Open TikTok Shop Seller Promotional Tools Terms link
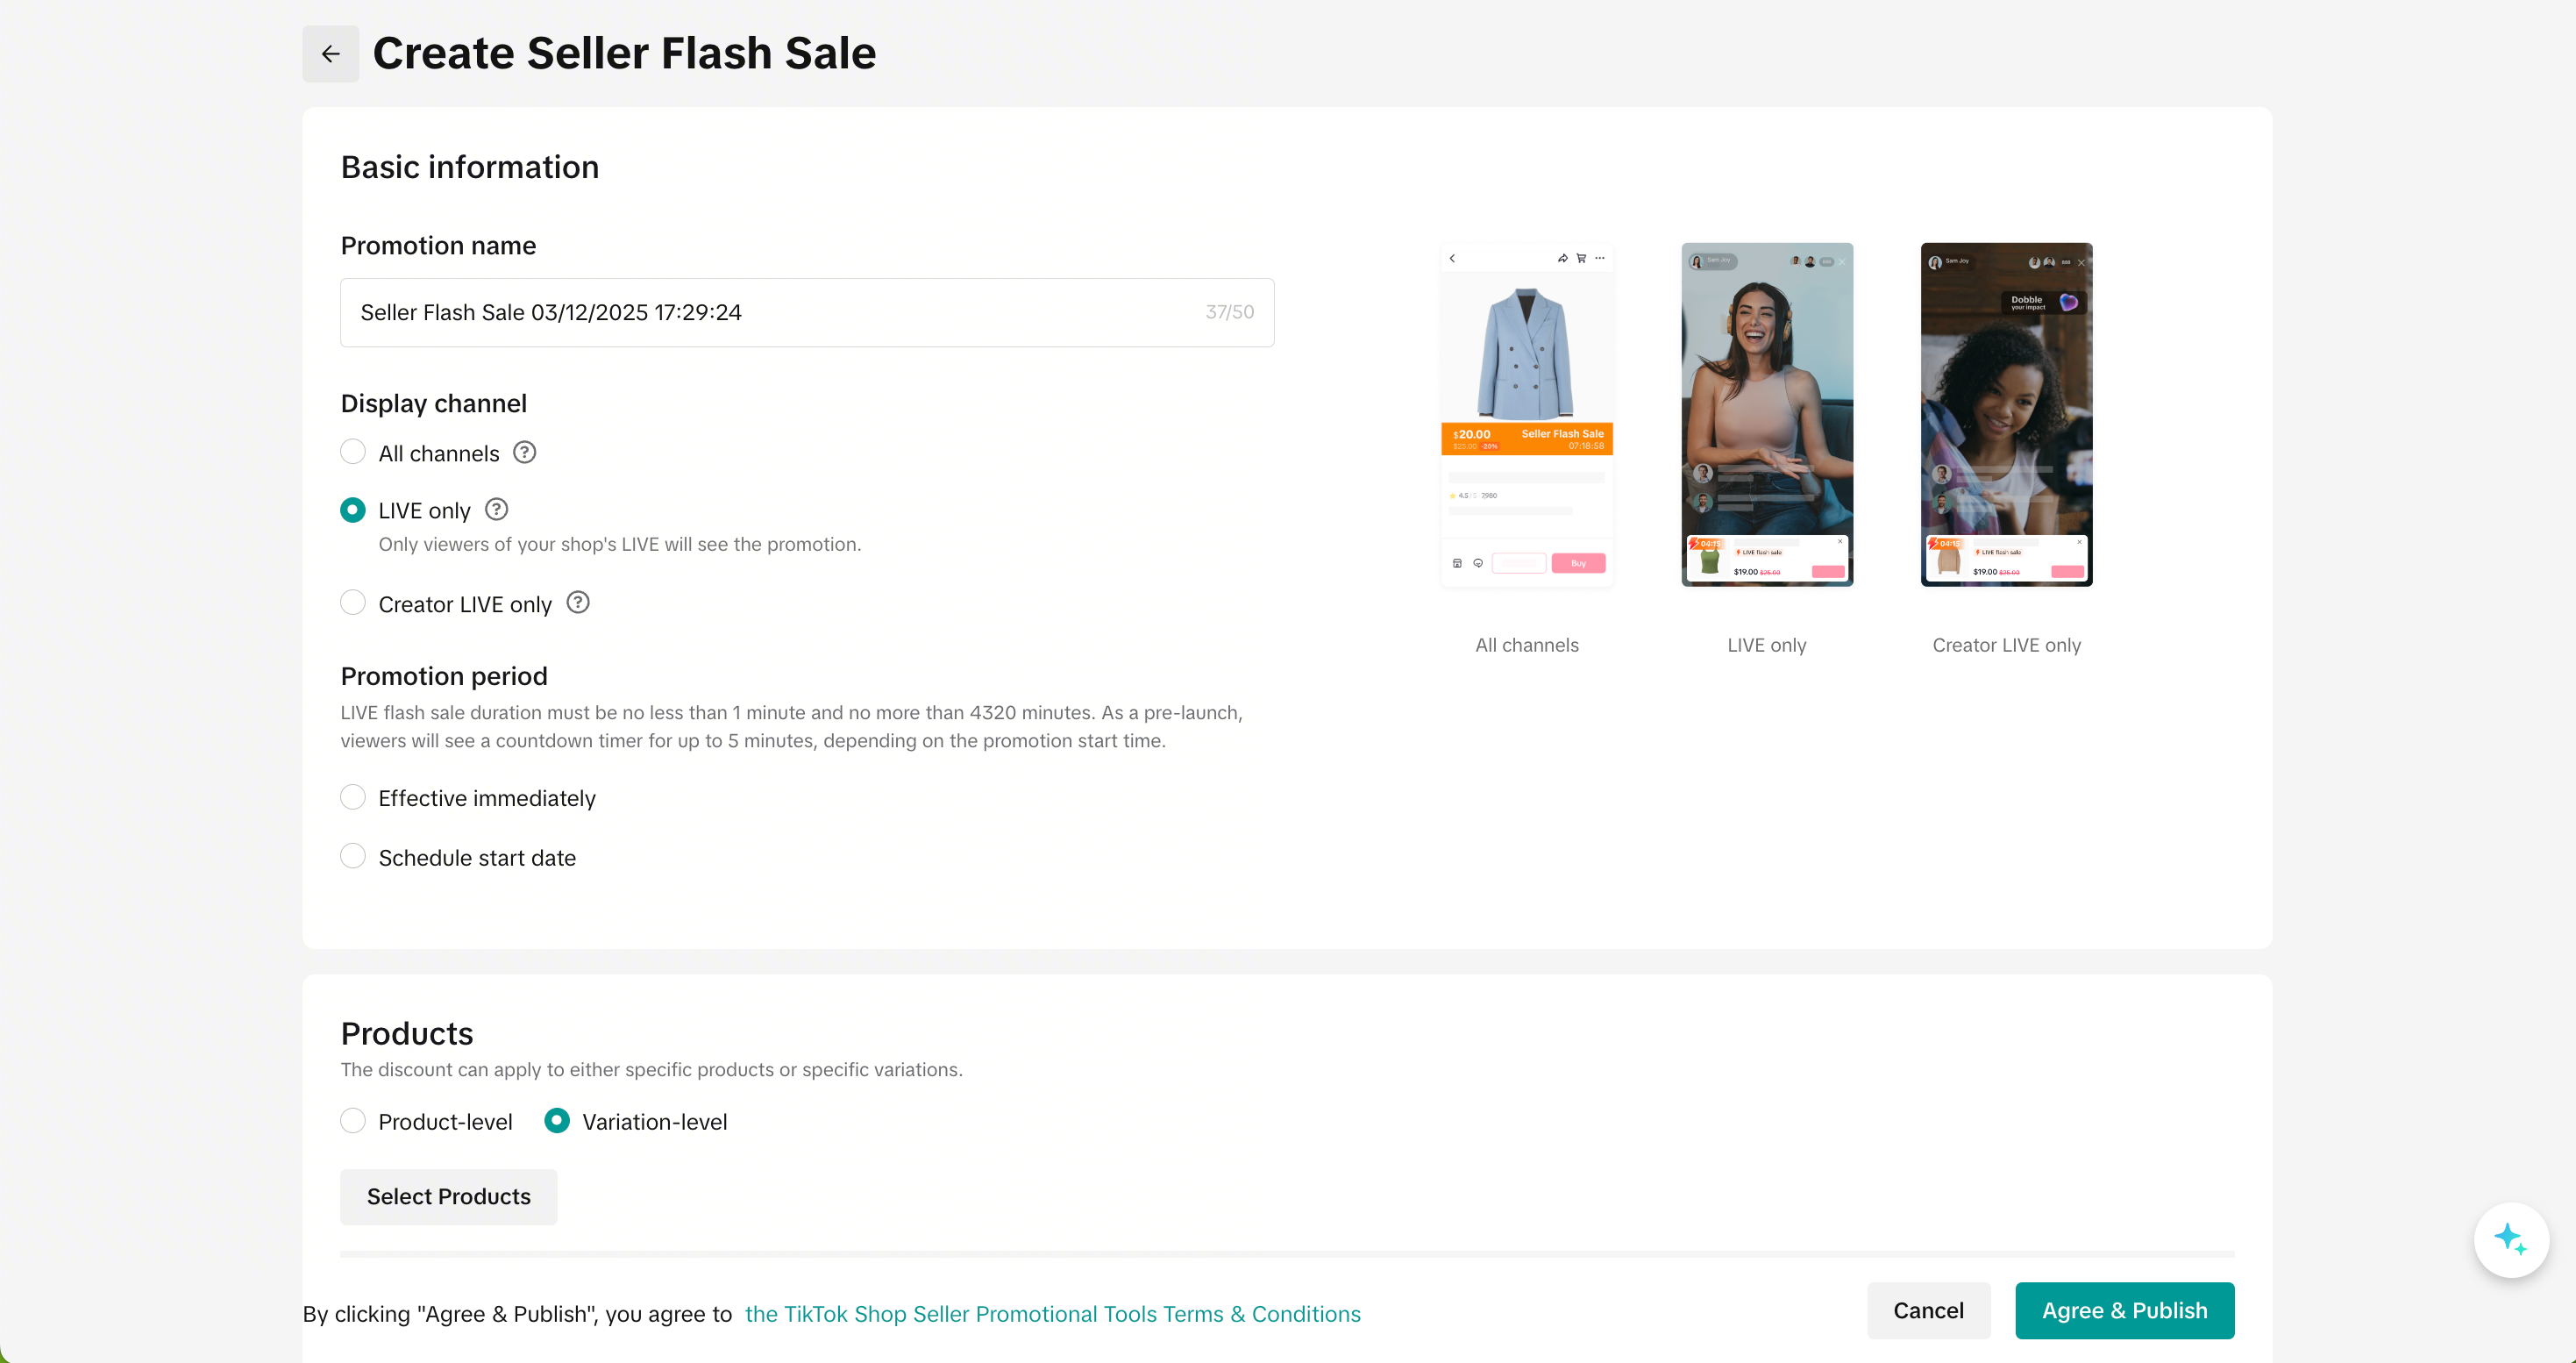Viewport: 2576px width, 1363px height. pyautogui.click(x=1052, y=1313)
